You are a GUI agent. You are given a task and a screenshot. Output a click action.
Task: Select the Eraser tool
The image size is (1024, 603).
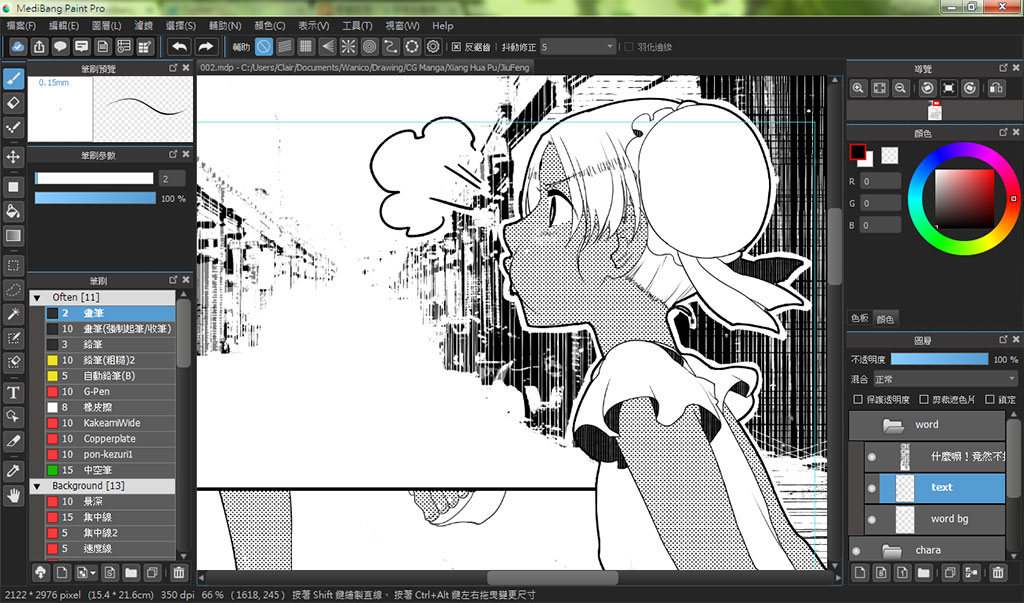tap(14, 103)
